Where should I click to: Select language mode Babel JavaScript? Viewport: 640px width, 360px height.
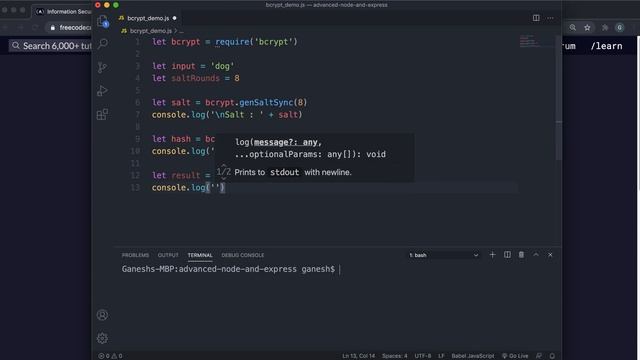pyautogui.click(x=473, y=356)
